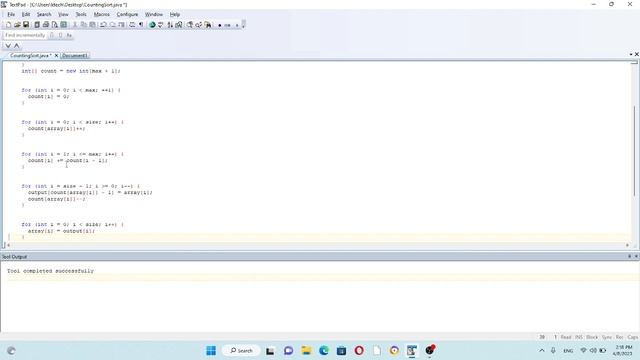
Task: Click the 'int[] count = new int[max + 1];' line
Action: tap(71, 71)
